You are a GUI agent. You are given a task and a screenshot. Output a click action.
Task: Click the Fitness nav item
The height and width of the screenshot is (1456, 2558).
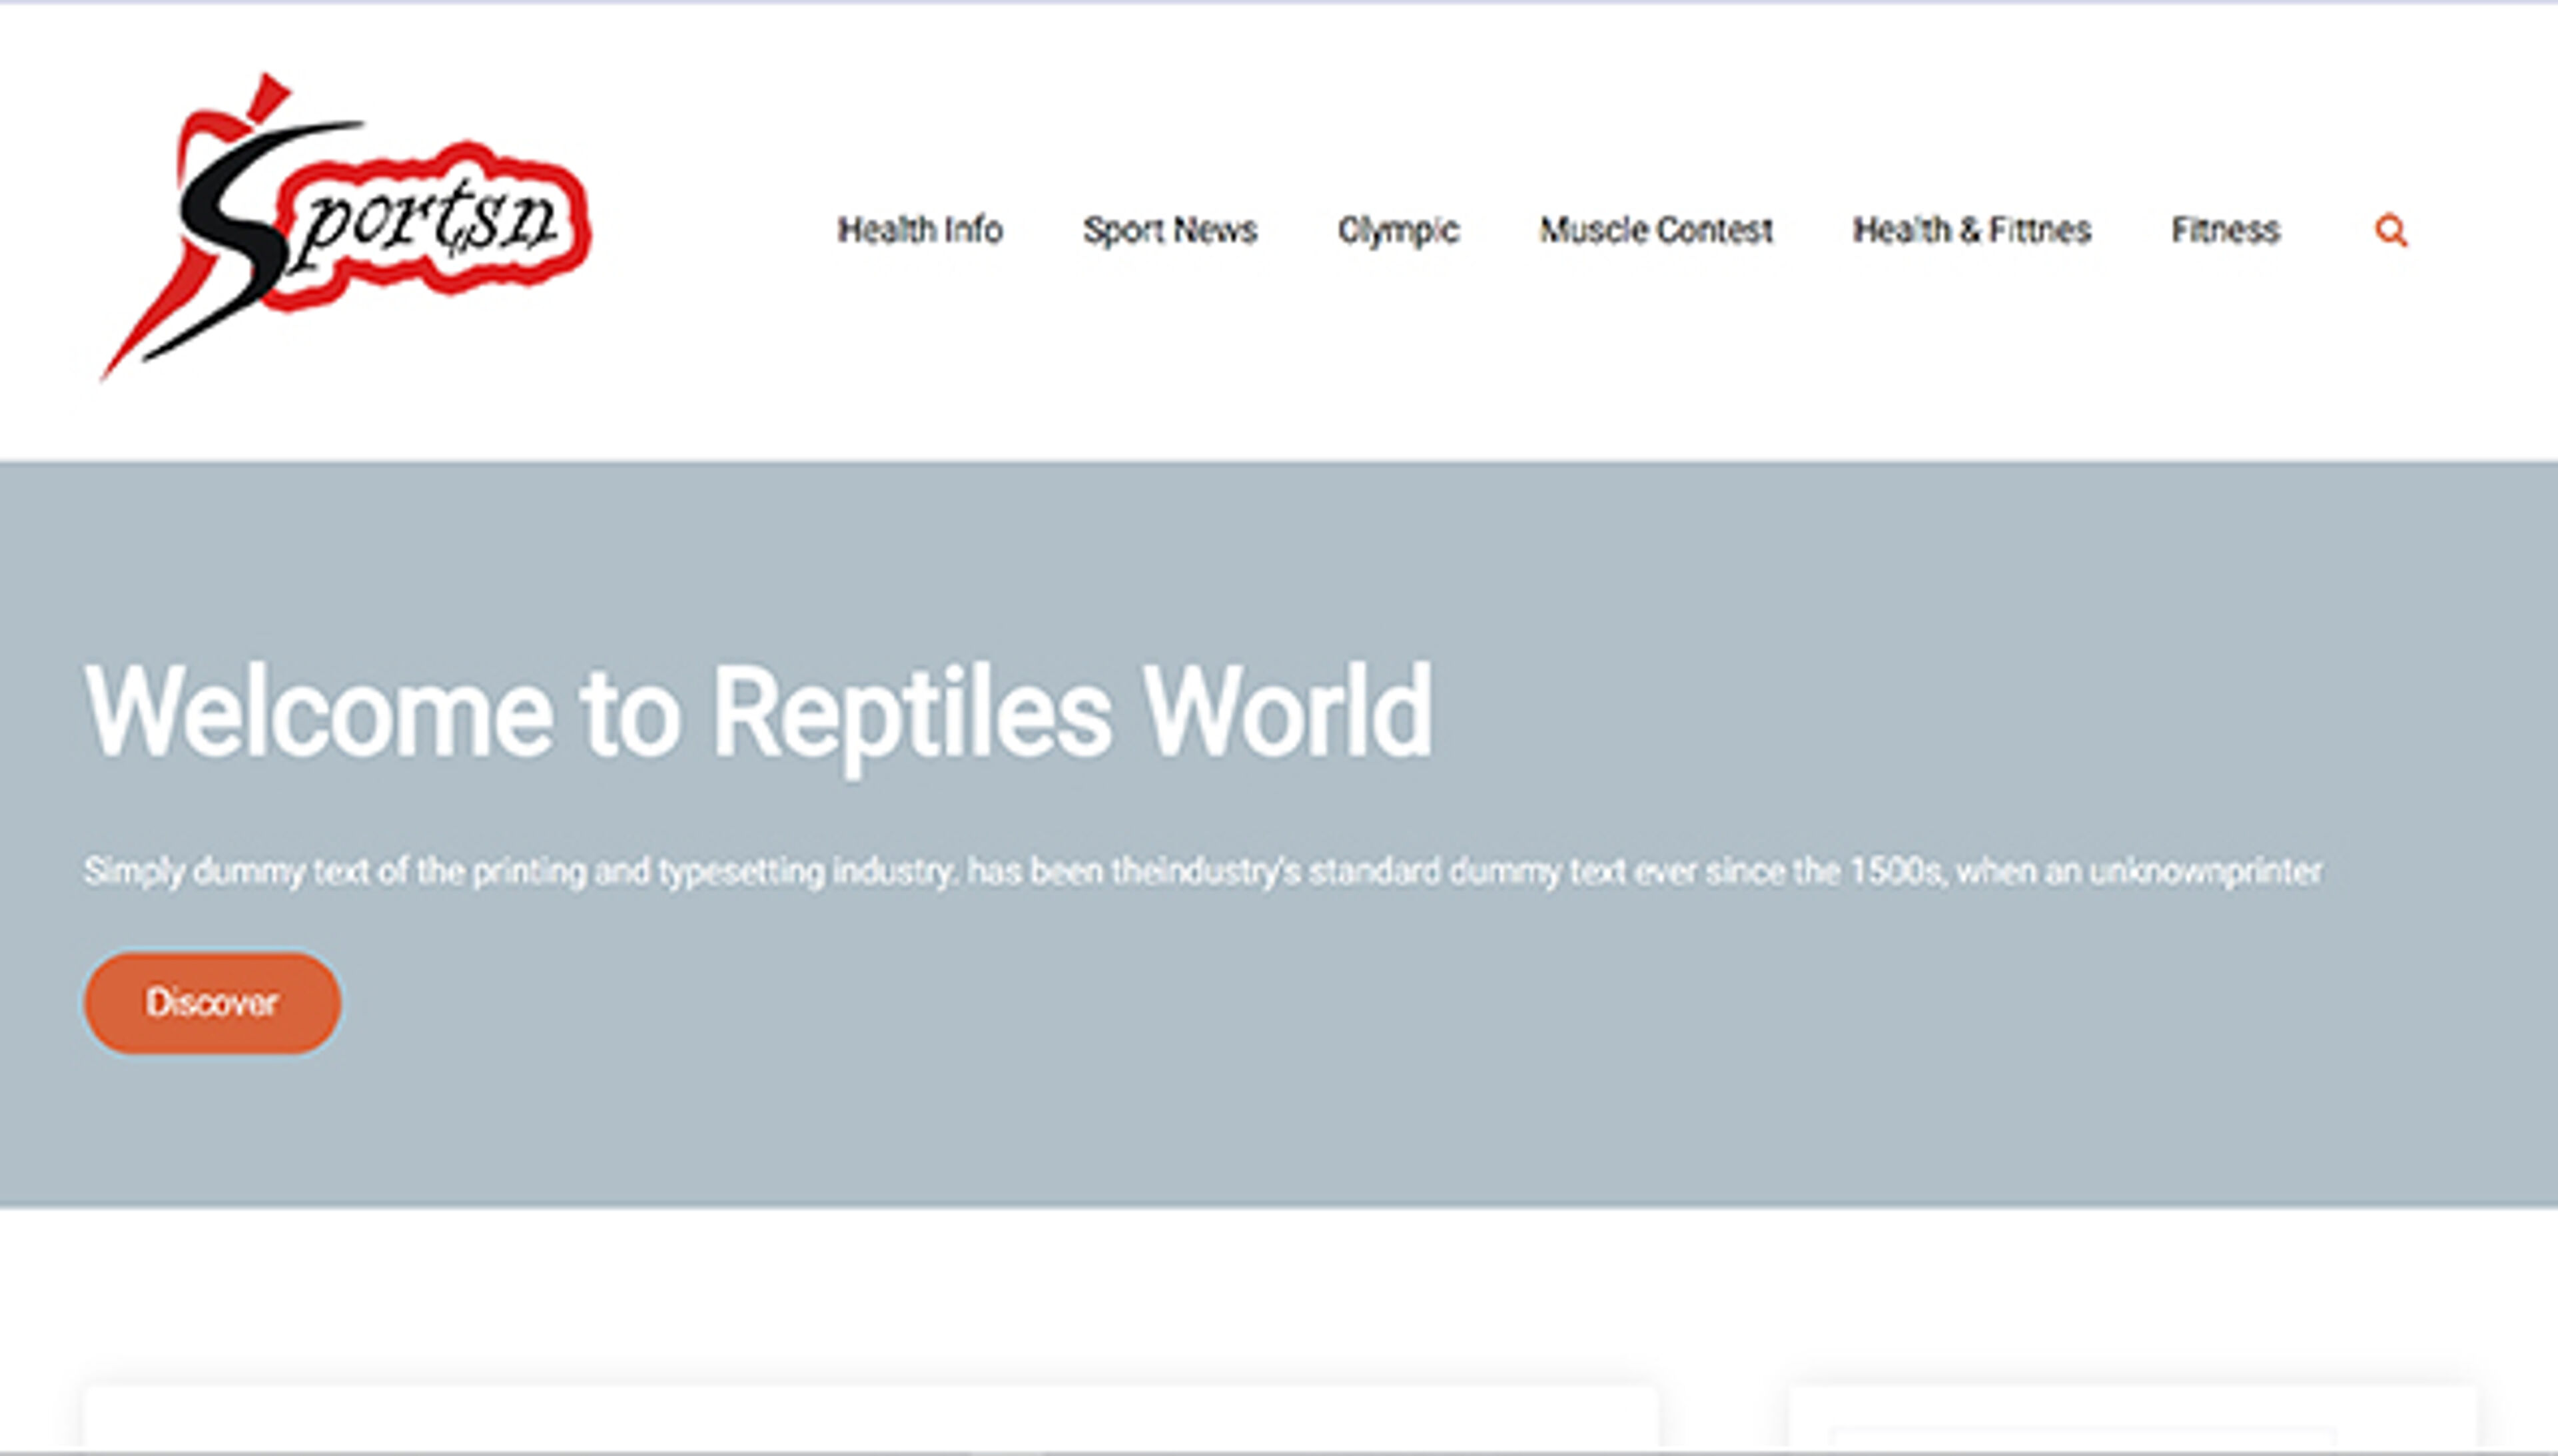(x=2225, y=230)
